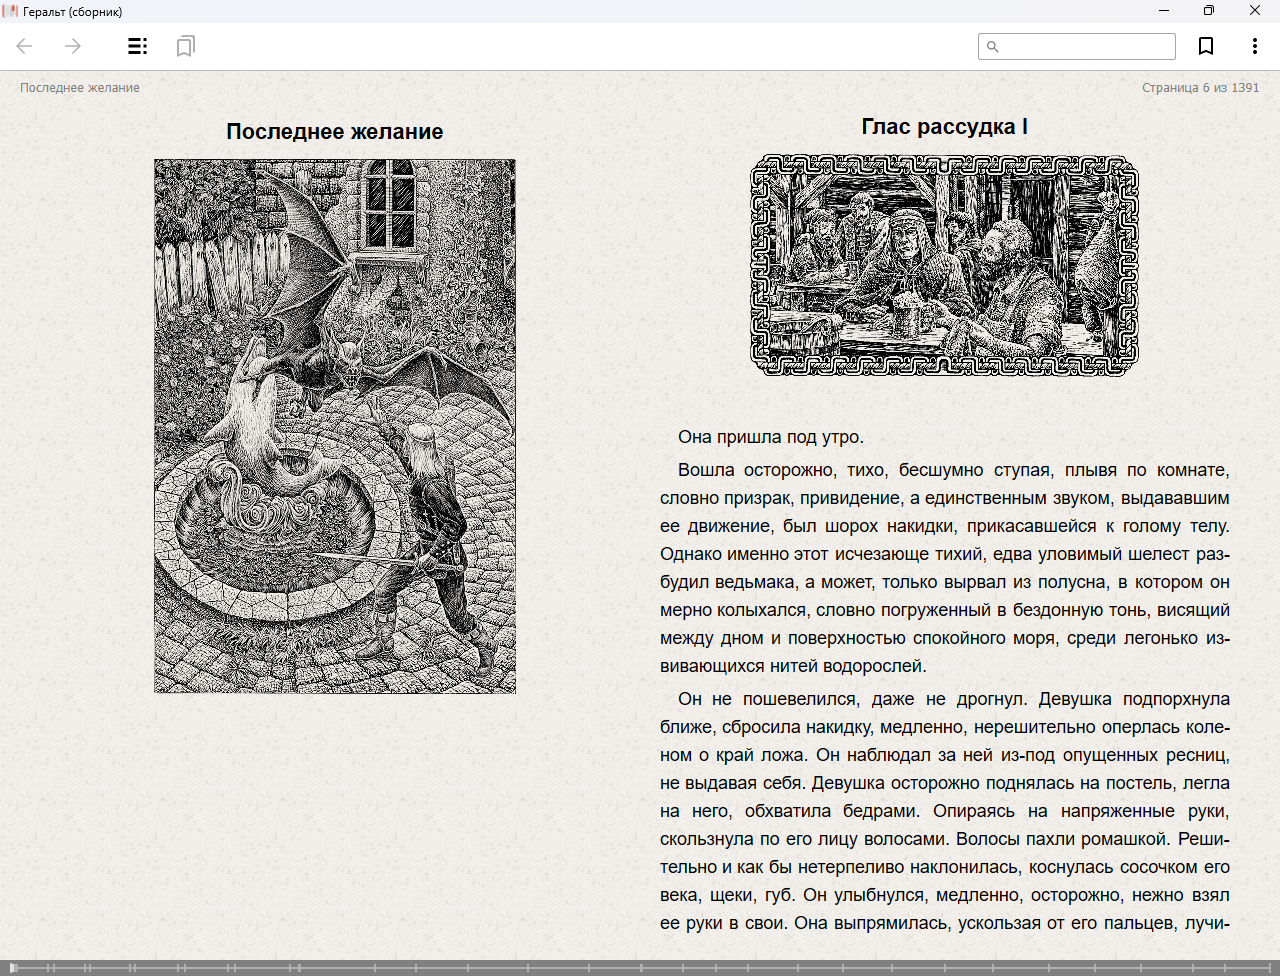
Task: Click the forward navigation arrow
Action: pyautogui.click(x=73, y=46)
